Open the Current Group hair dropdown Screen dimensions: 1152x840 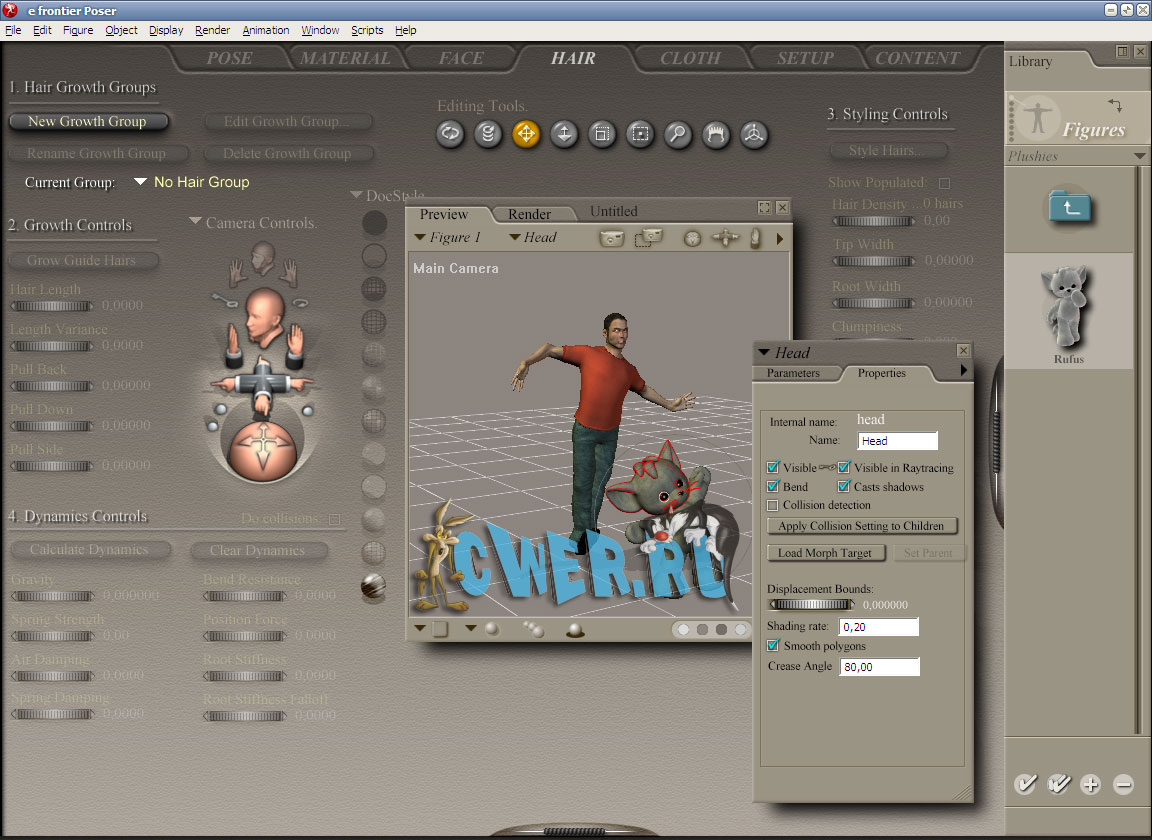[x=141, y=182]
